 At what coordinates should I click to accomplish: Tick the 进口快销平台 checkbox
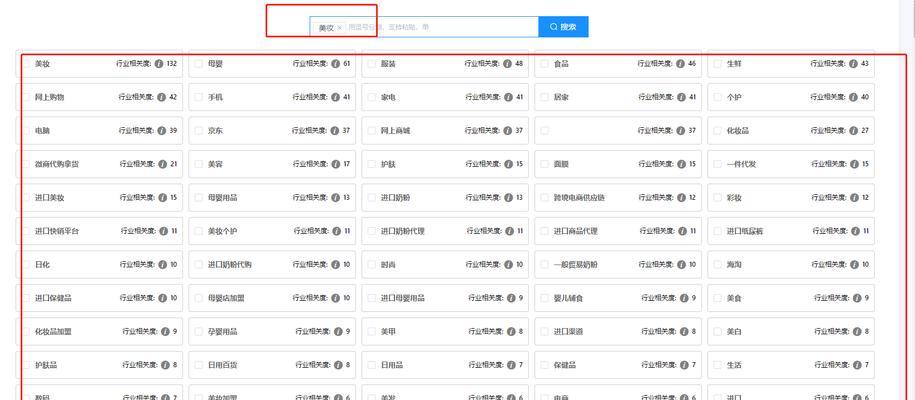point(26,231)
